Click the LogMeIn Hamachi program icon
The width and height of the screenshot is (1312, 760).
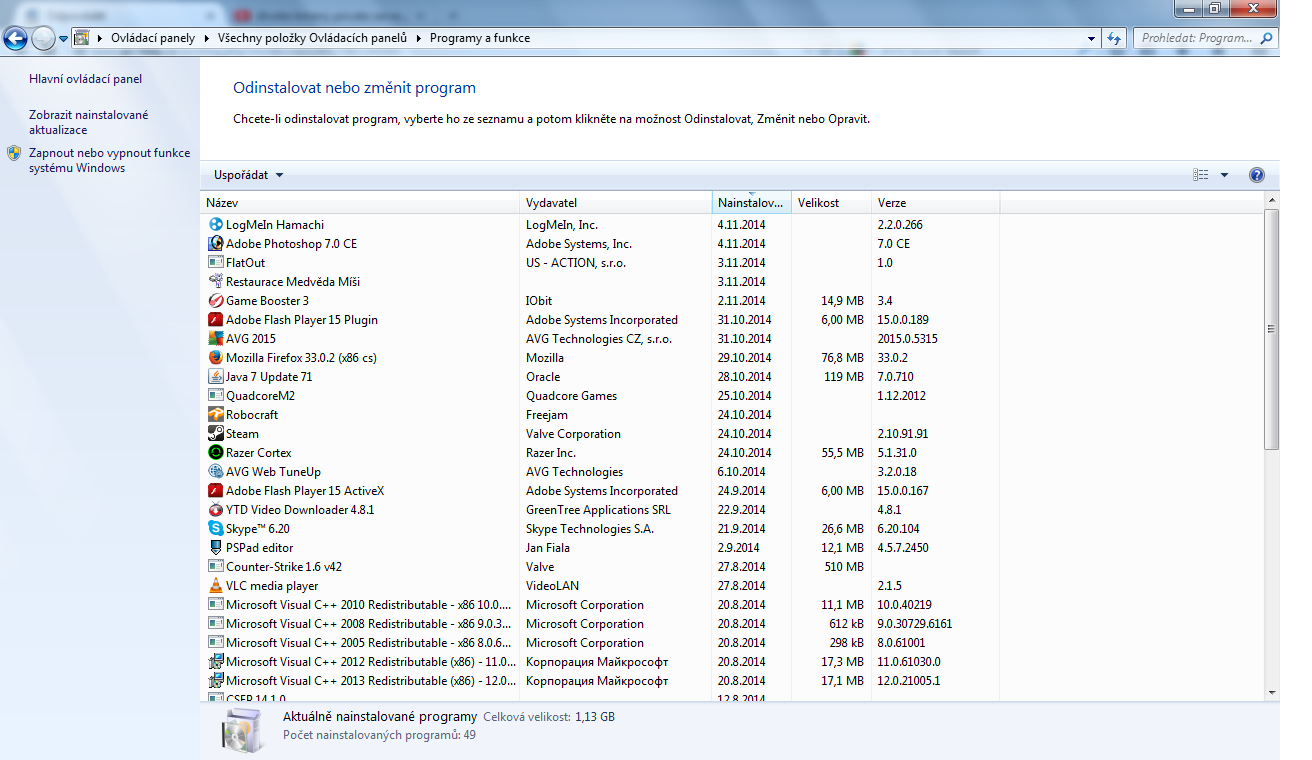pos(215,225)
